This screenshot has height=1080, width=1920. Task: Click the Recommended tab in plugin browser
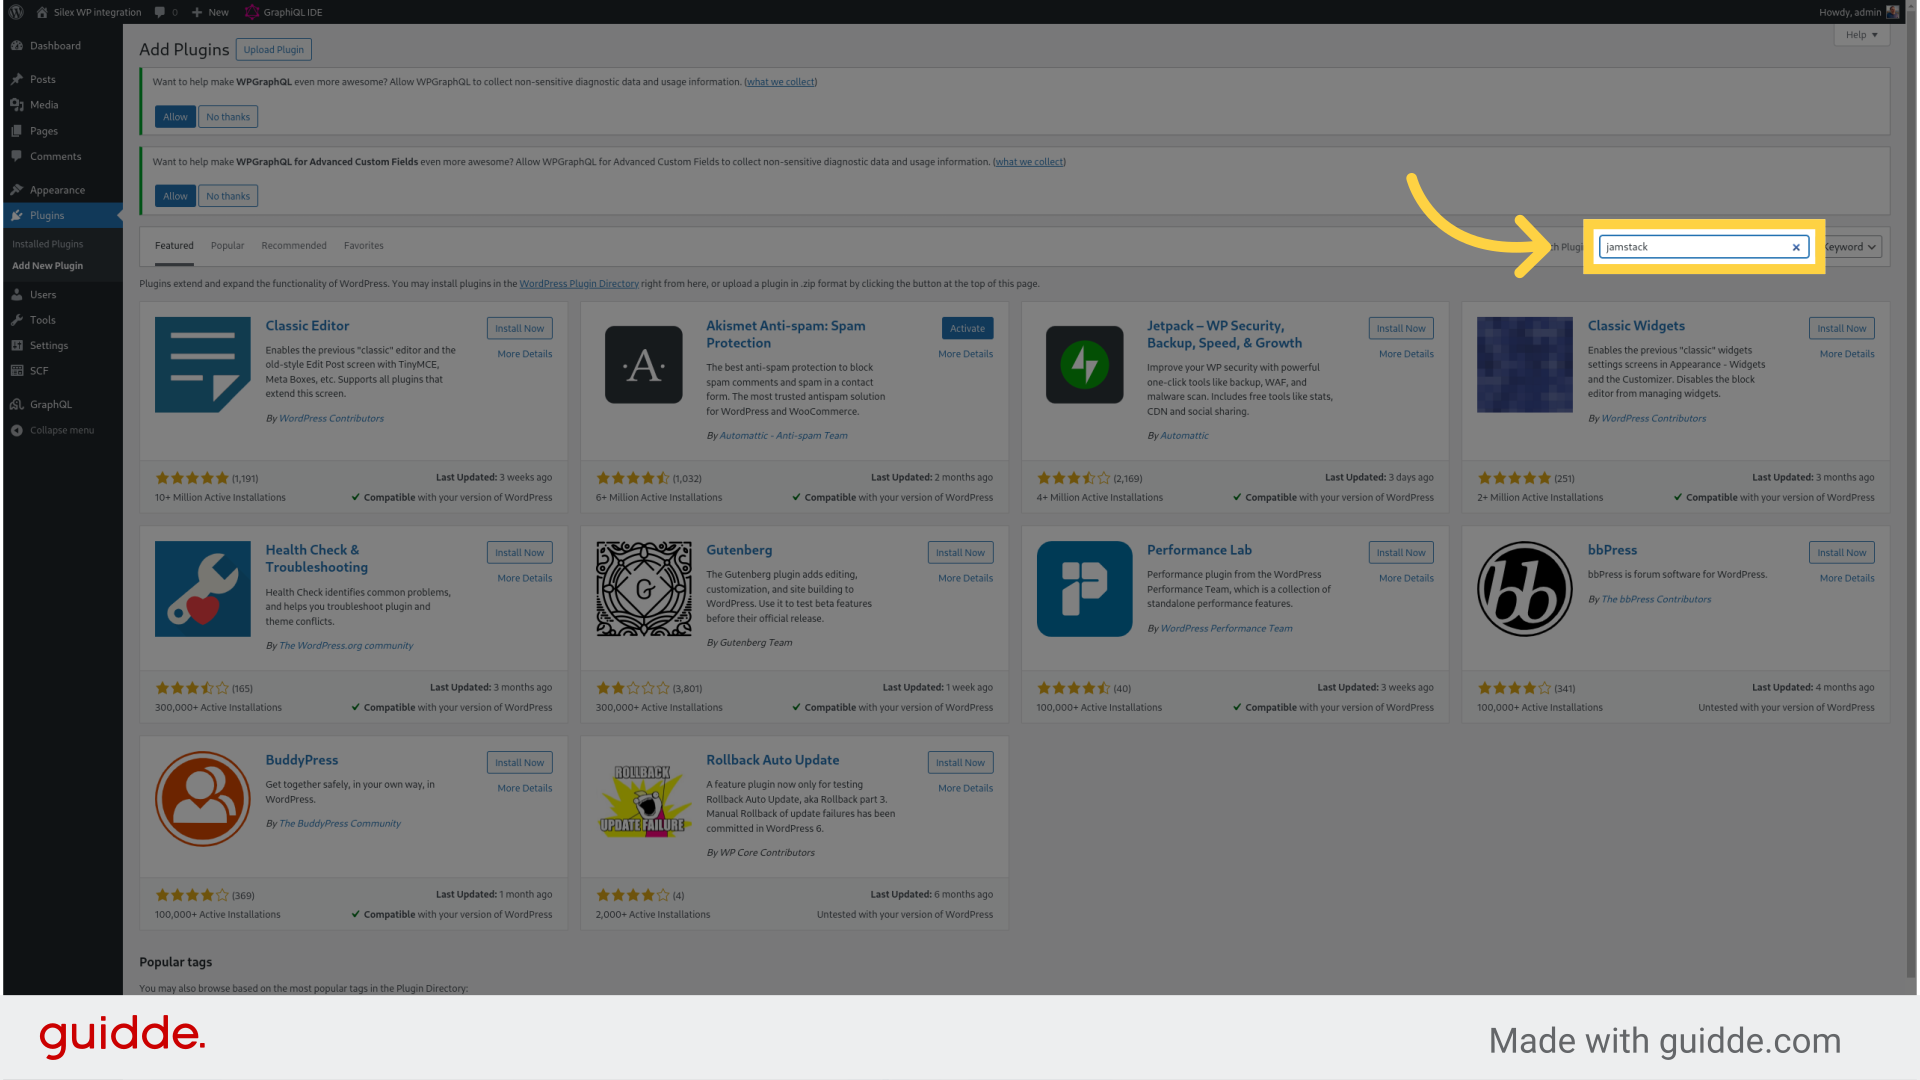293,245
